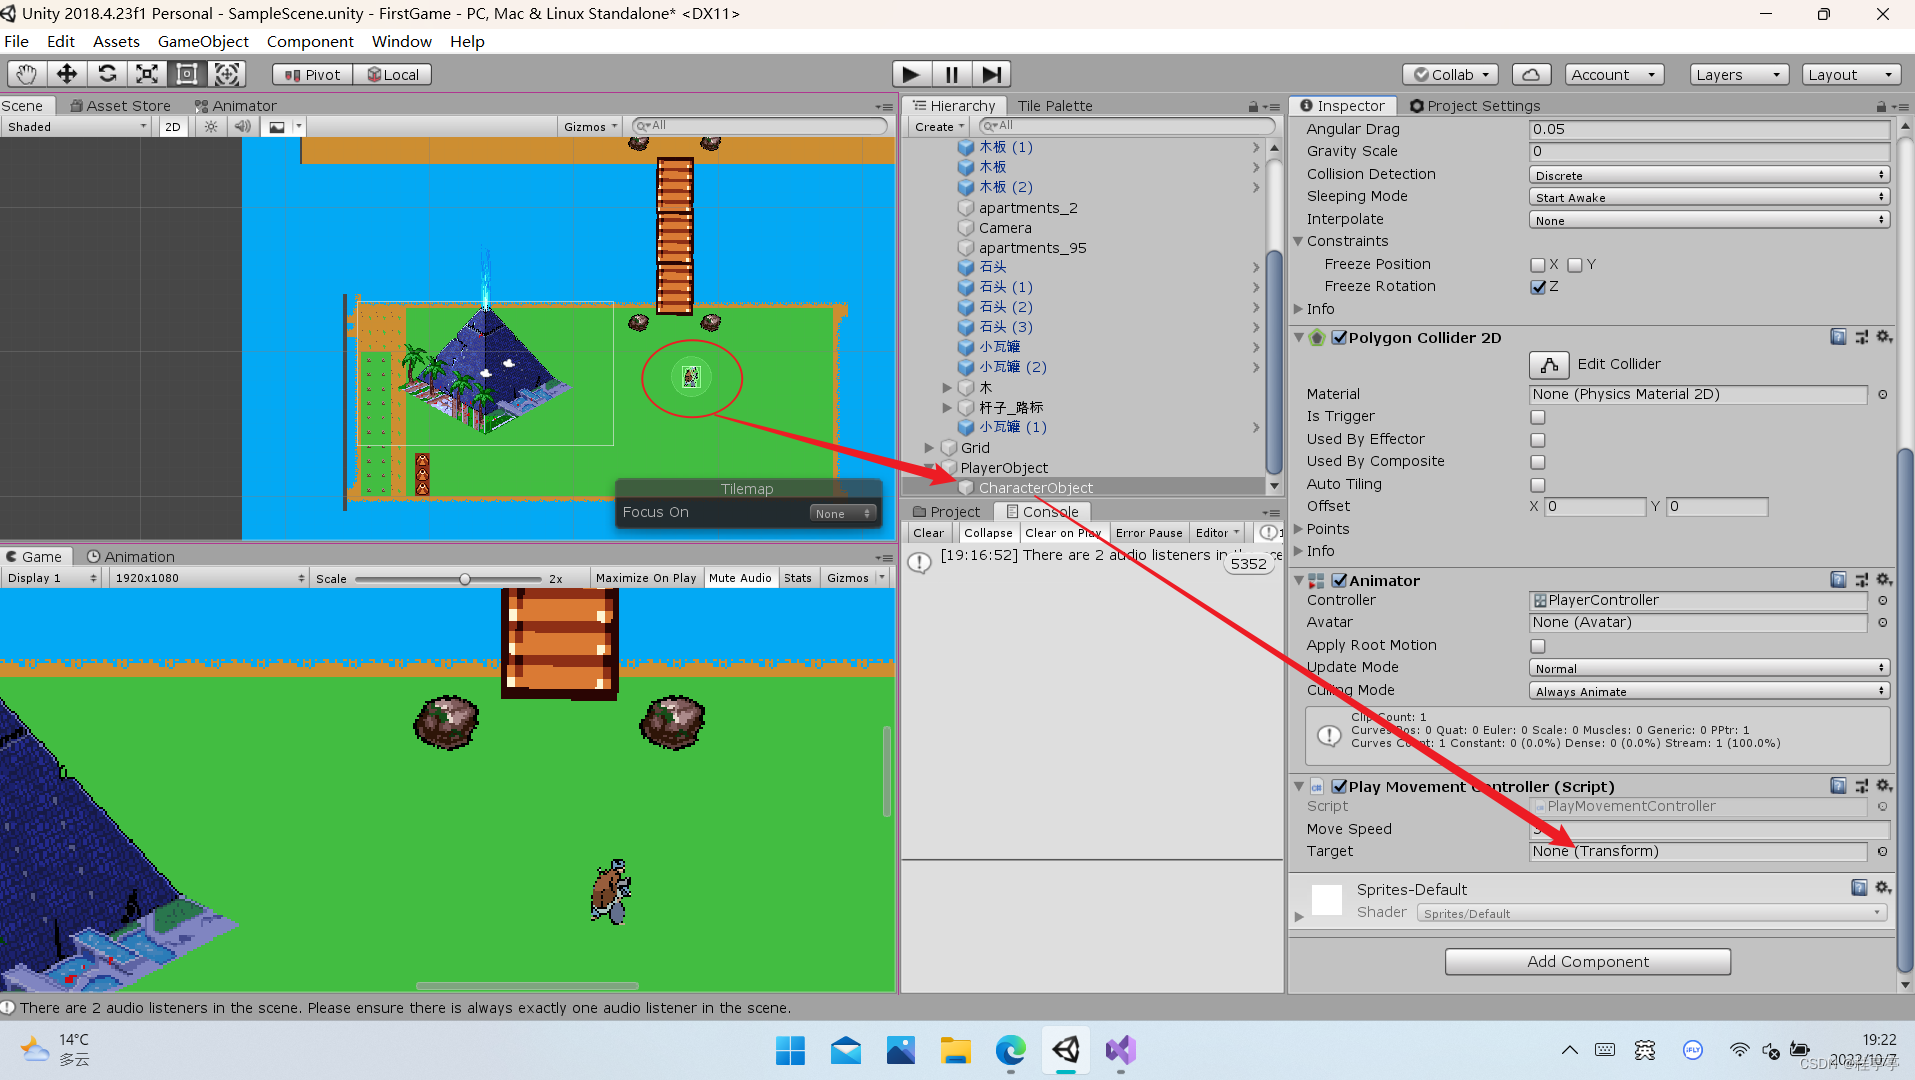Click the Step frame button
The width and height of the screenshot is (1915, 1080).
pyautogui.click(x=992, y=73)
